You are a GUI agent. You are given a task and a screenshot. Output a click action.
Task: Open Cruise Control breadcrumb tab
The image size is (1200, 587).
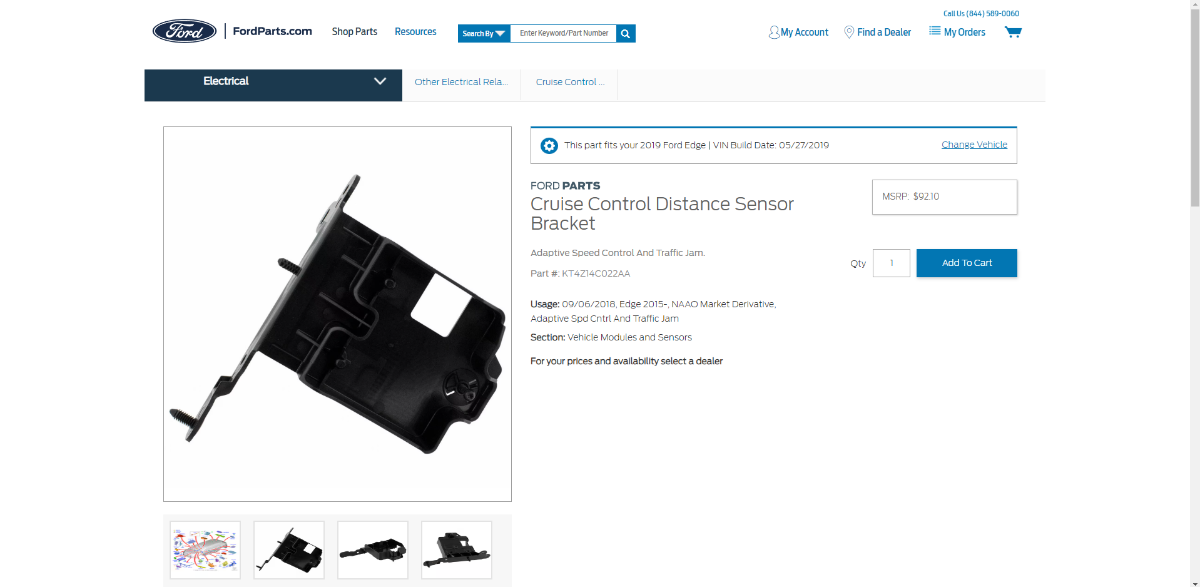coord(569,82)
